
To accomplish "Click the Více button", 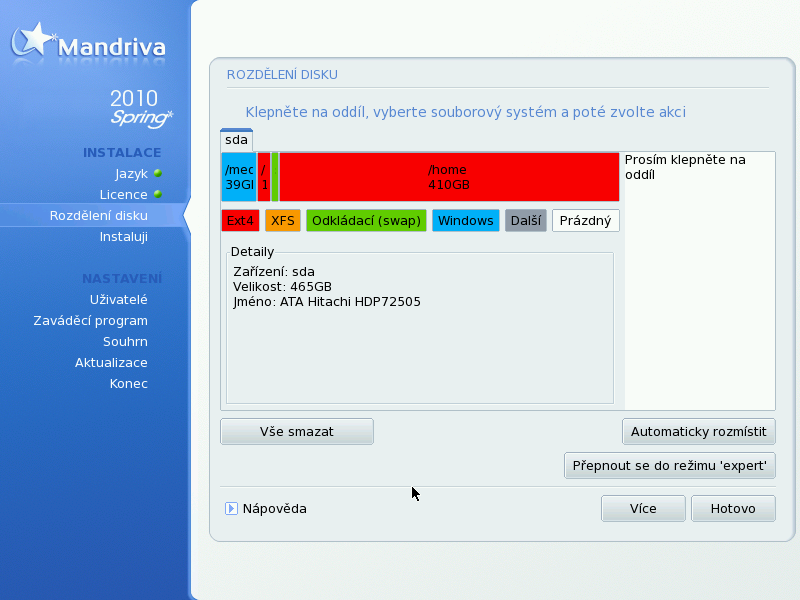I will click(643, 508).
